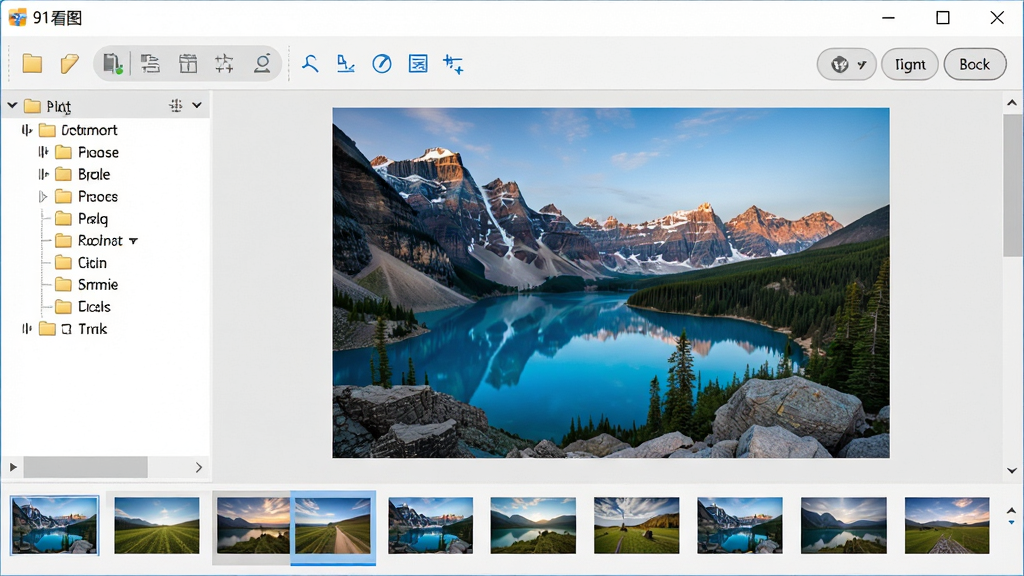Click the thumbnail strip blue down arrow

pos(1011,522)
